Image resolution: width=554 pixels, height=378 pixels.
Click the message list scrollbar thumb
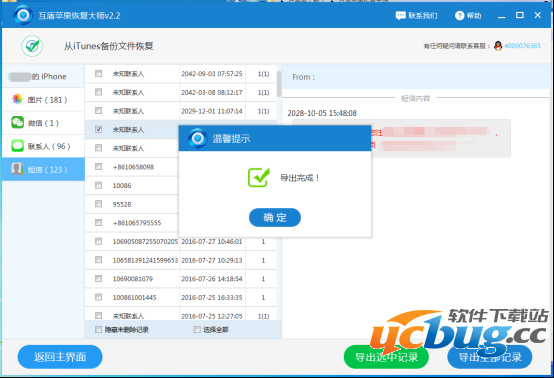pyautogui.click(x=279, y=84)
